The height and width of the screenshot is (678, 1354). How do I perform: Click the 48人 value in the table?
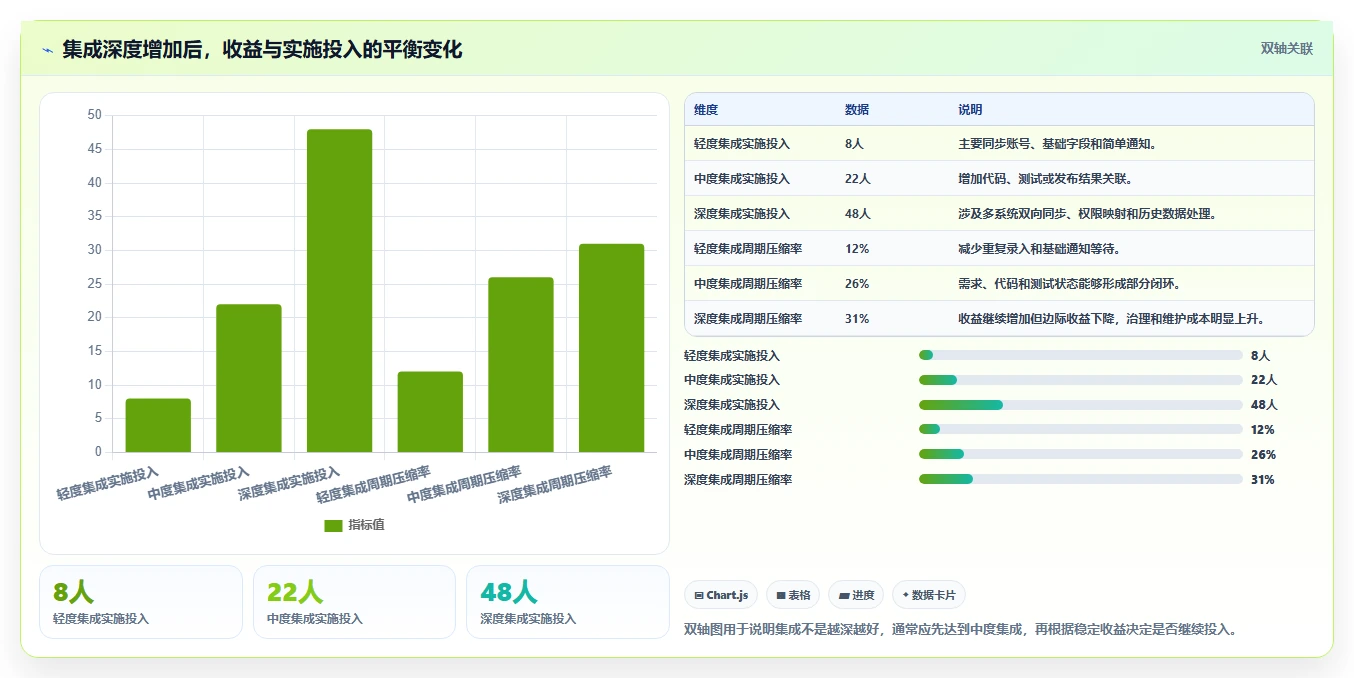858,214
